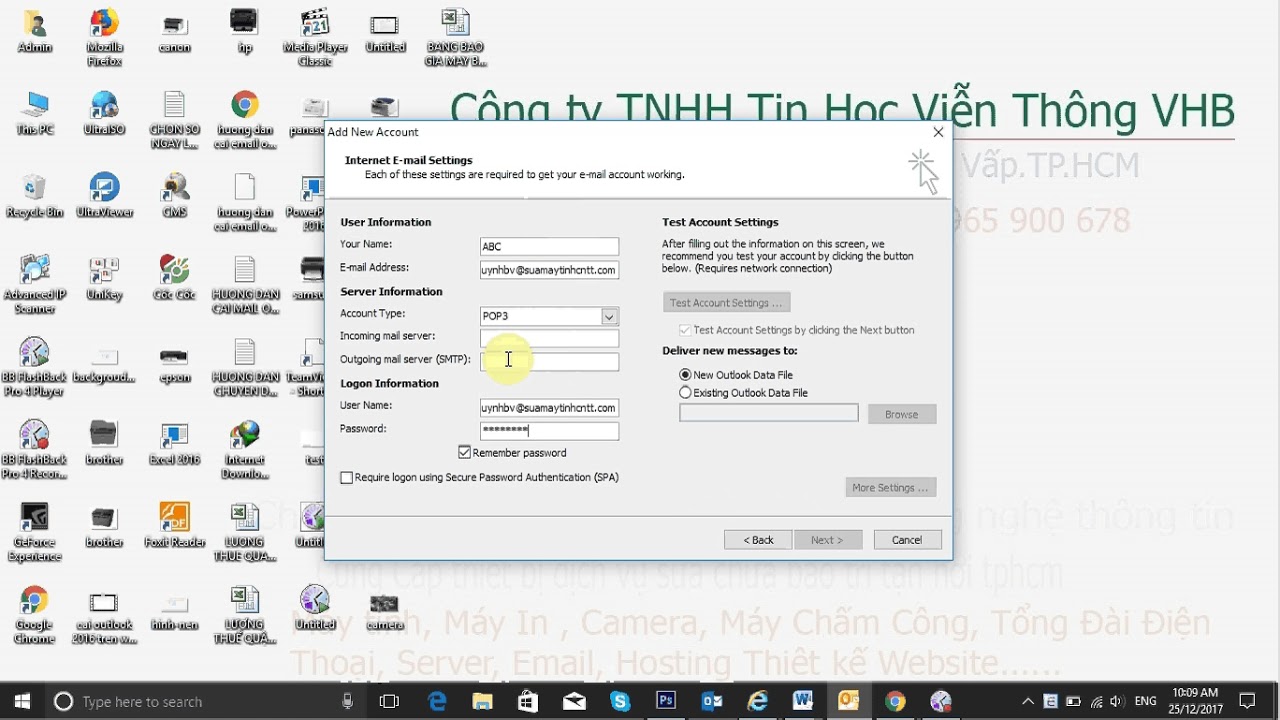The image size is (1280, 720).
Task: Launch the BB FlashBack Pro 4 Recorder shortcut
Action: coord(34,450)
